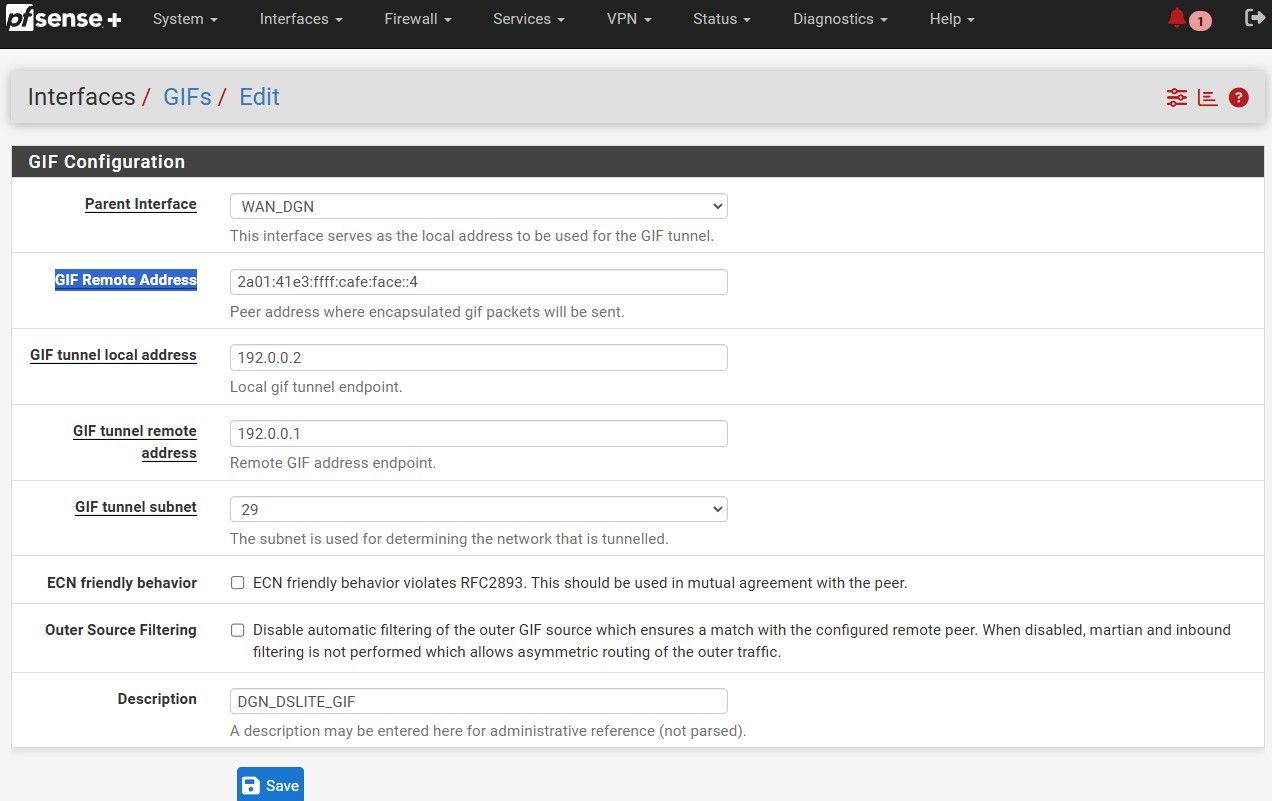
Task: Expand the Parent Interface dropdown
Action: 478,206
